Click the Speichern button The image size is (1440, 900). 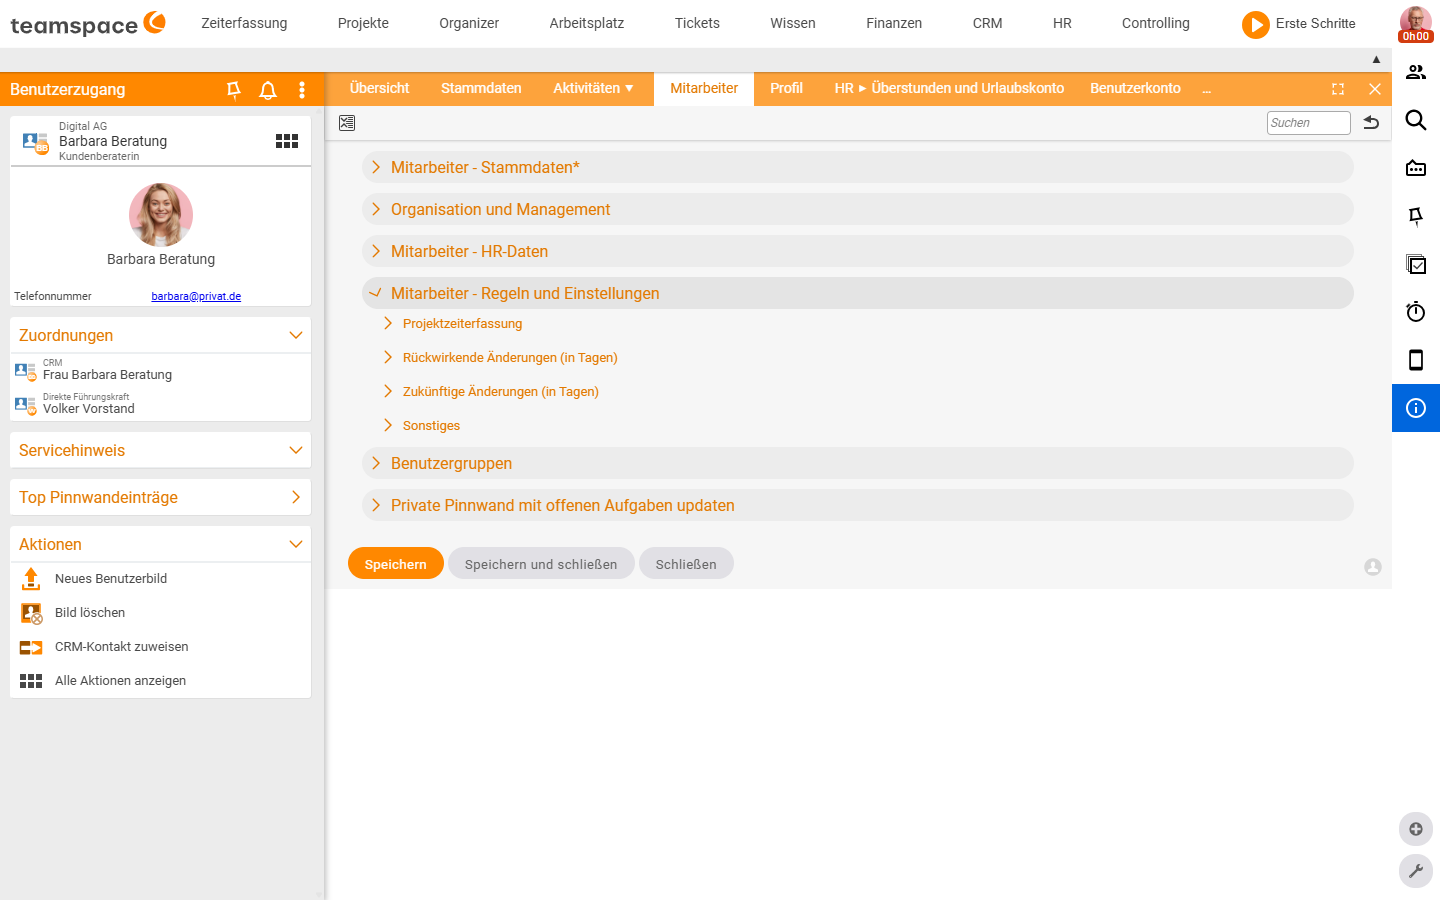pos(396,564)
